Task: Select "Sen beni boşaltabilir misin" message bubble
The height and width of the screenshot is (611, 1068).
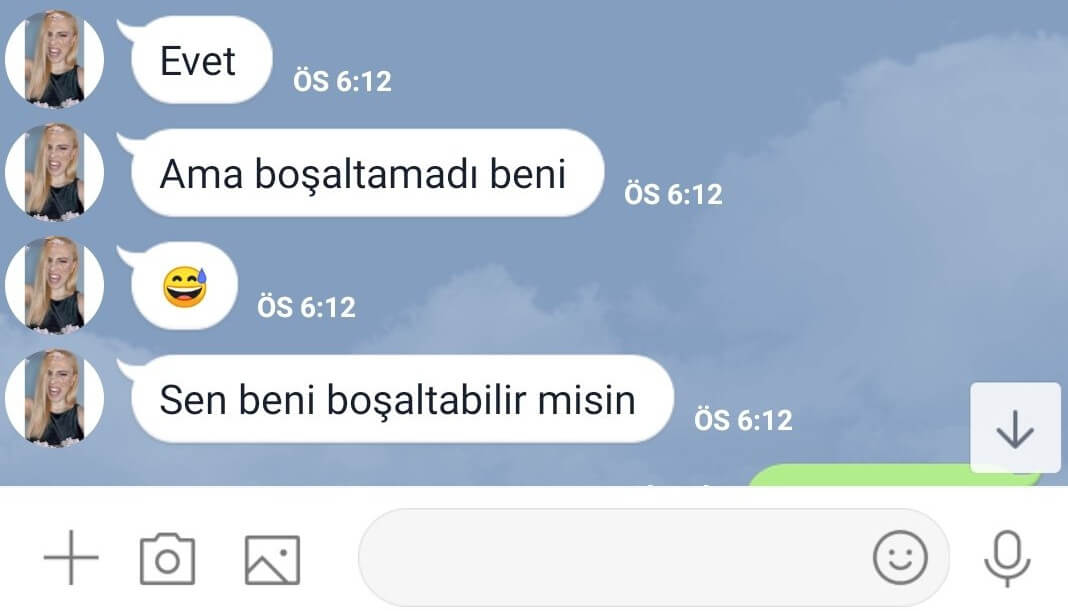Action: pos(402,399)
